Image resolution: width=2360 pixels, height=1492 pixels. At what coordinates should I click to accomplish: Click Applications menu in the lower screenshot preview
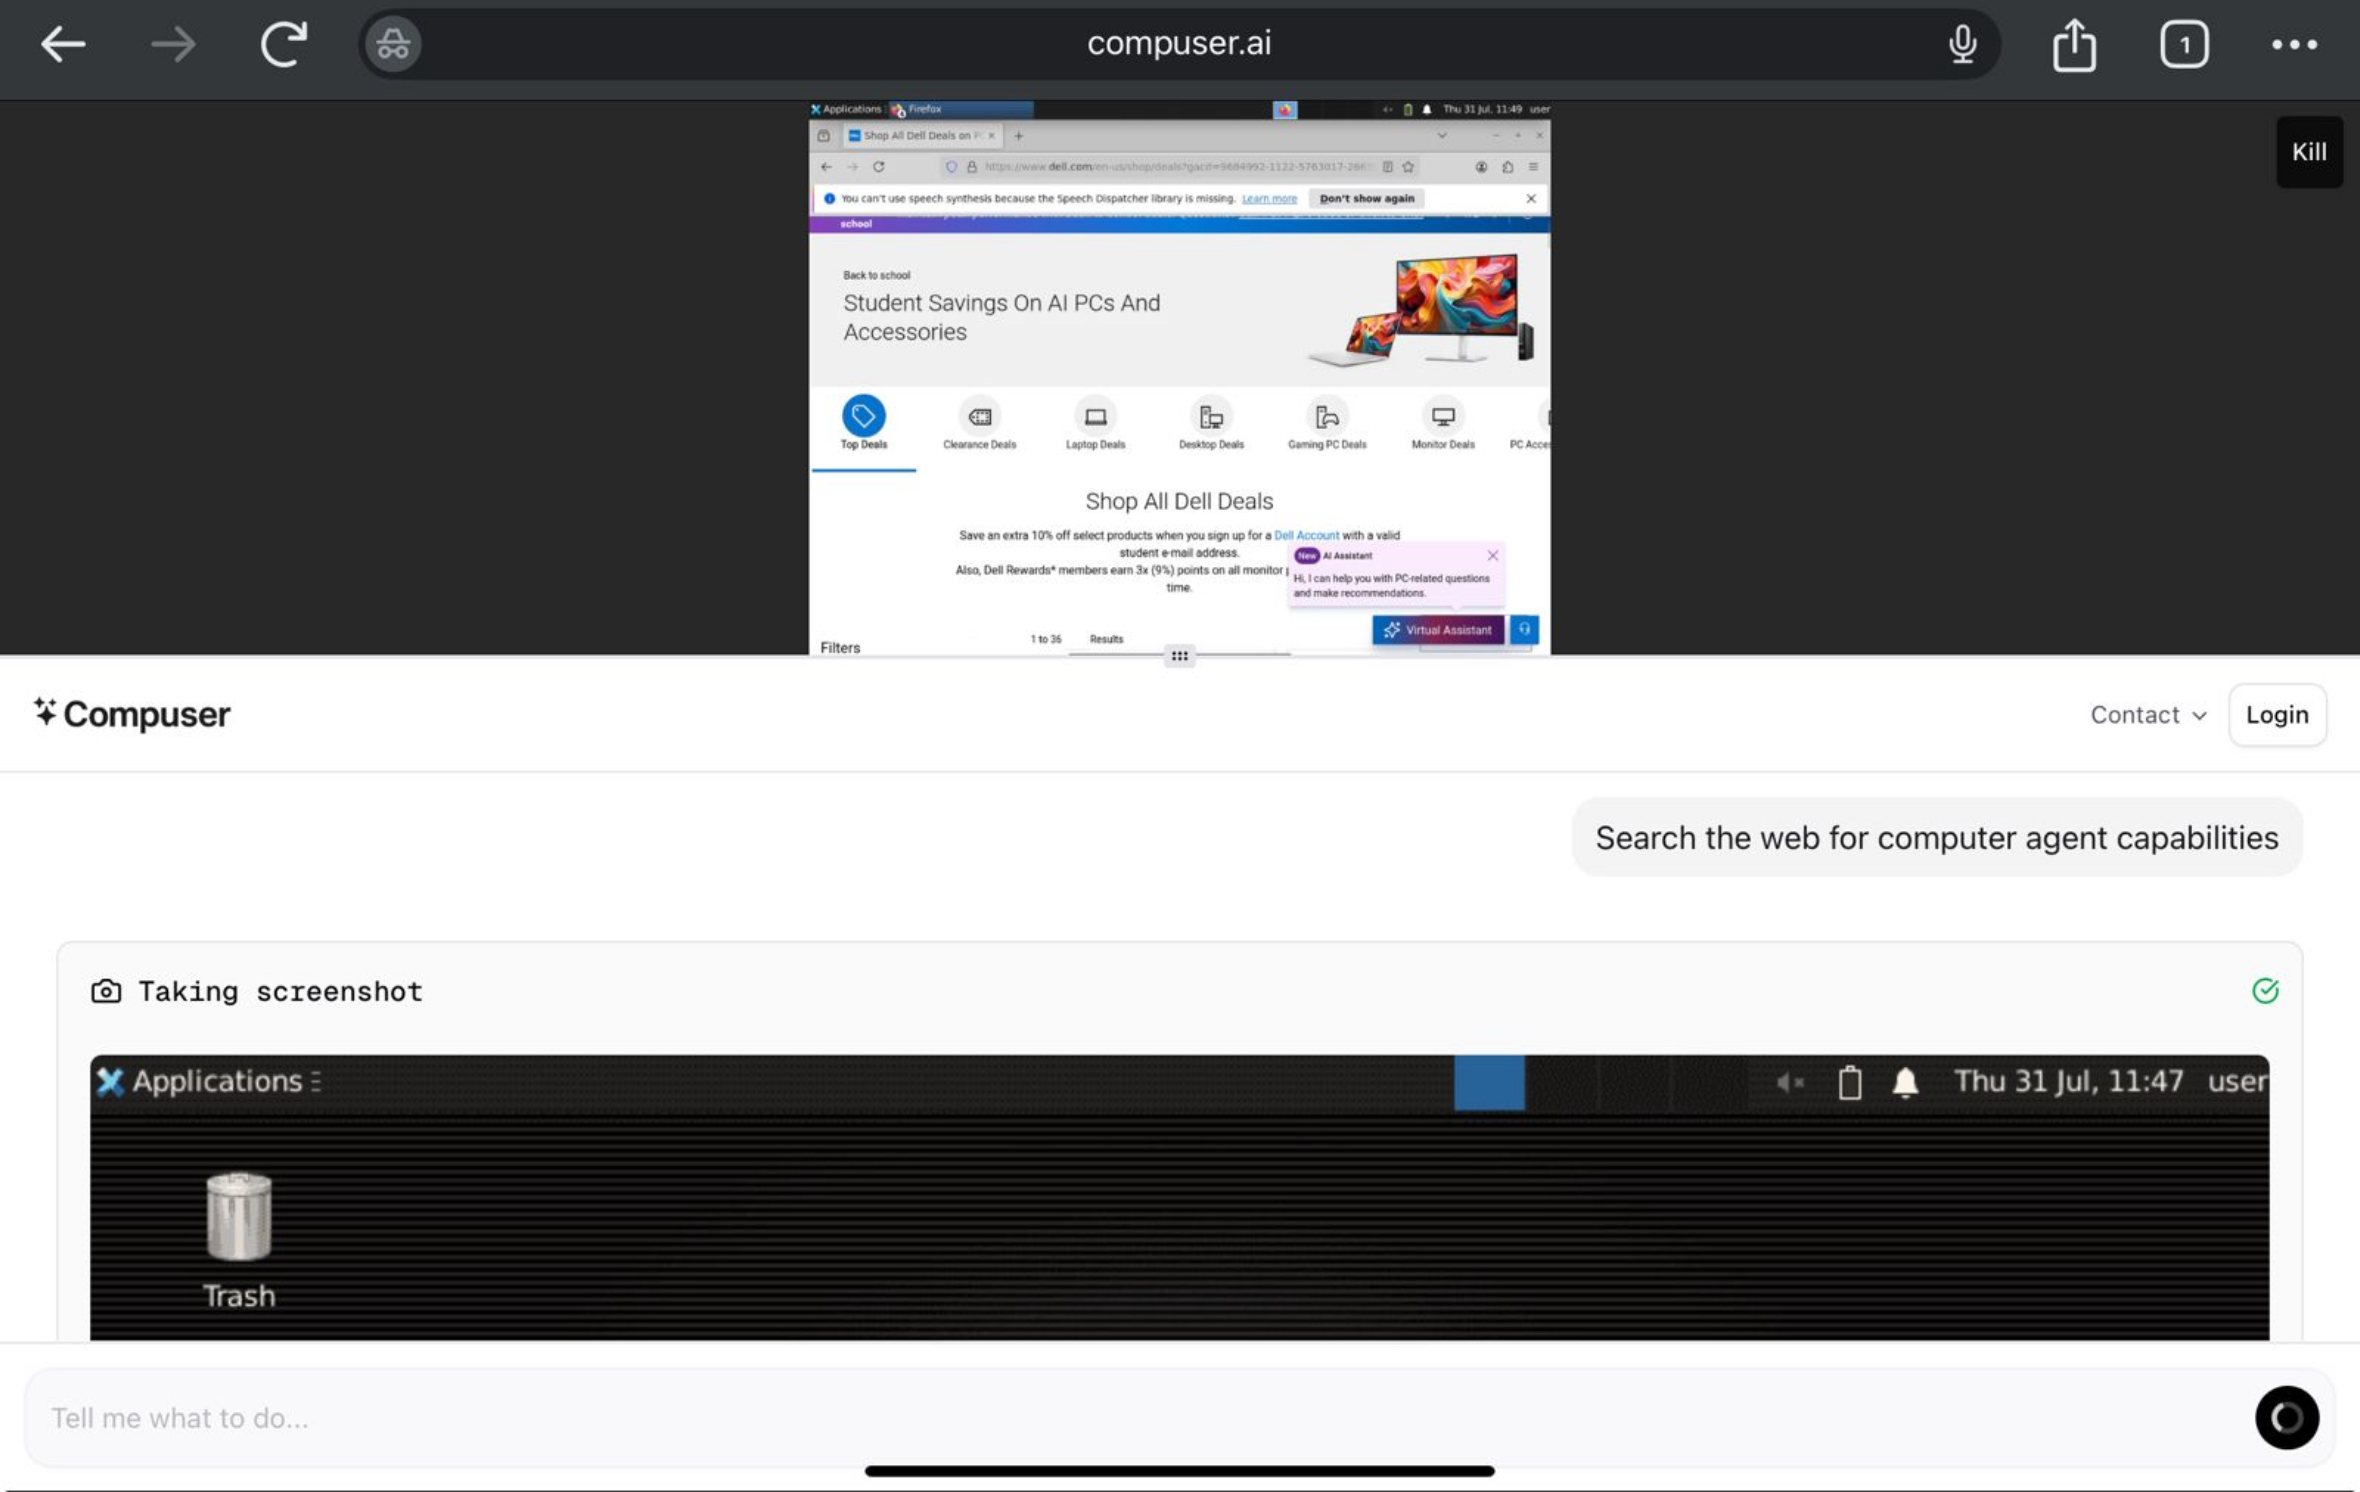[208, 1081]
